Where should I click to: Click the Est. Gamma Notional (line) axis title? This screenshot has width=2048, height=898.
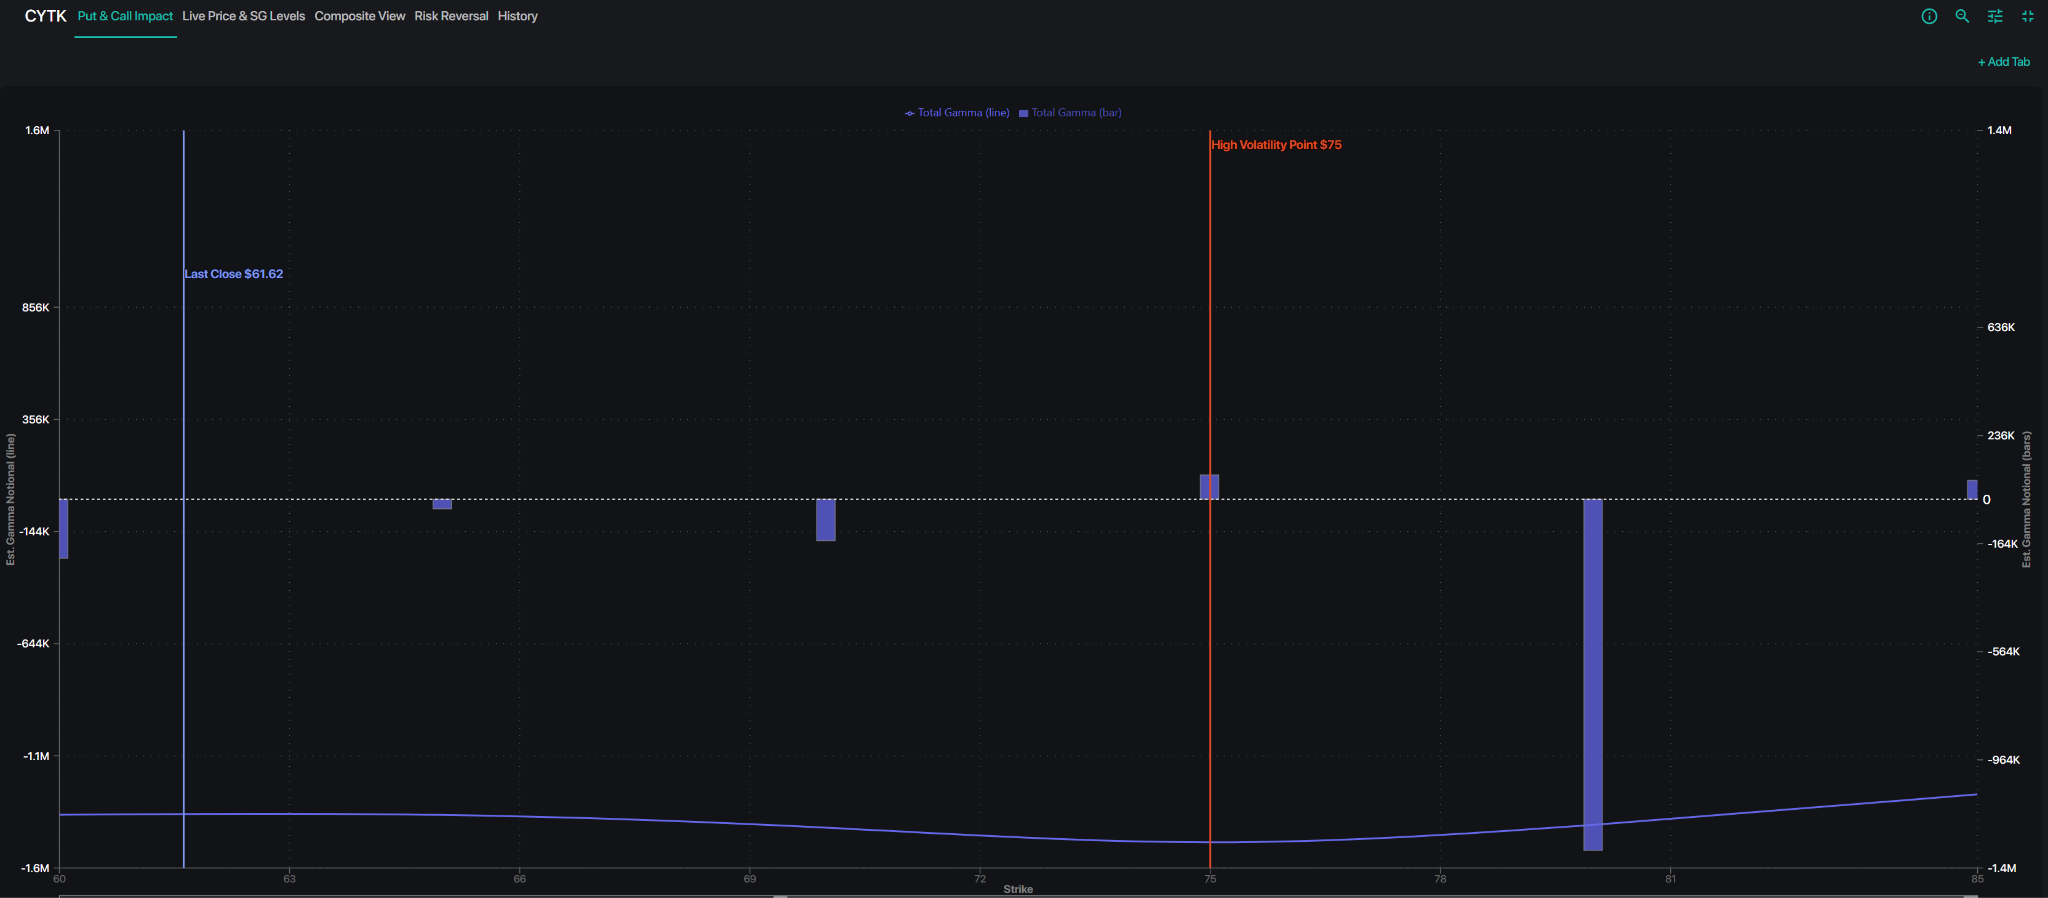coord(11,499)
